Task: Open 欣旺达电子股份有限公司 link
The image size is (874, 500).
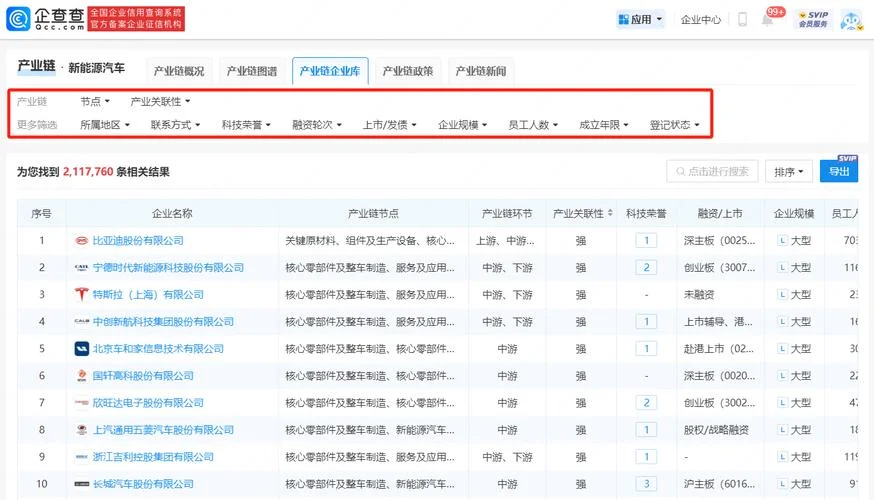Action: tap(148, 402)
